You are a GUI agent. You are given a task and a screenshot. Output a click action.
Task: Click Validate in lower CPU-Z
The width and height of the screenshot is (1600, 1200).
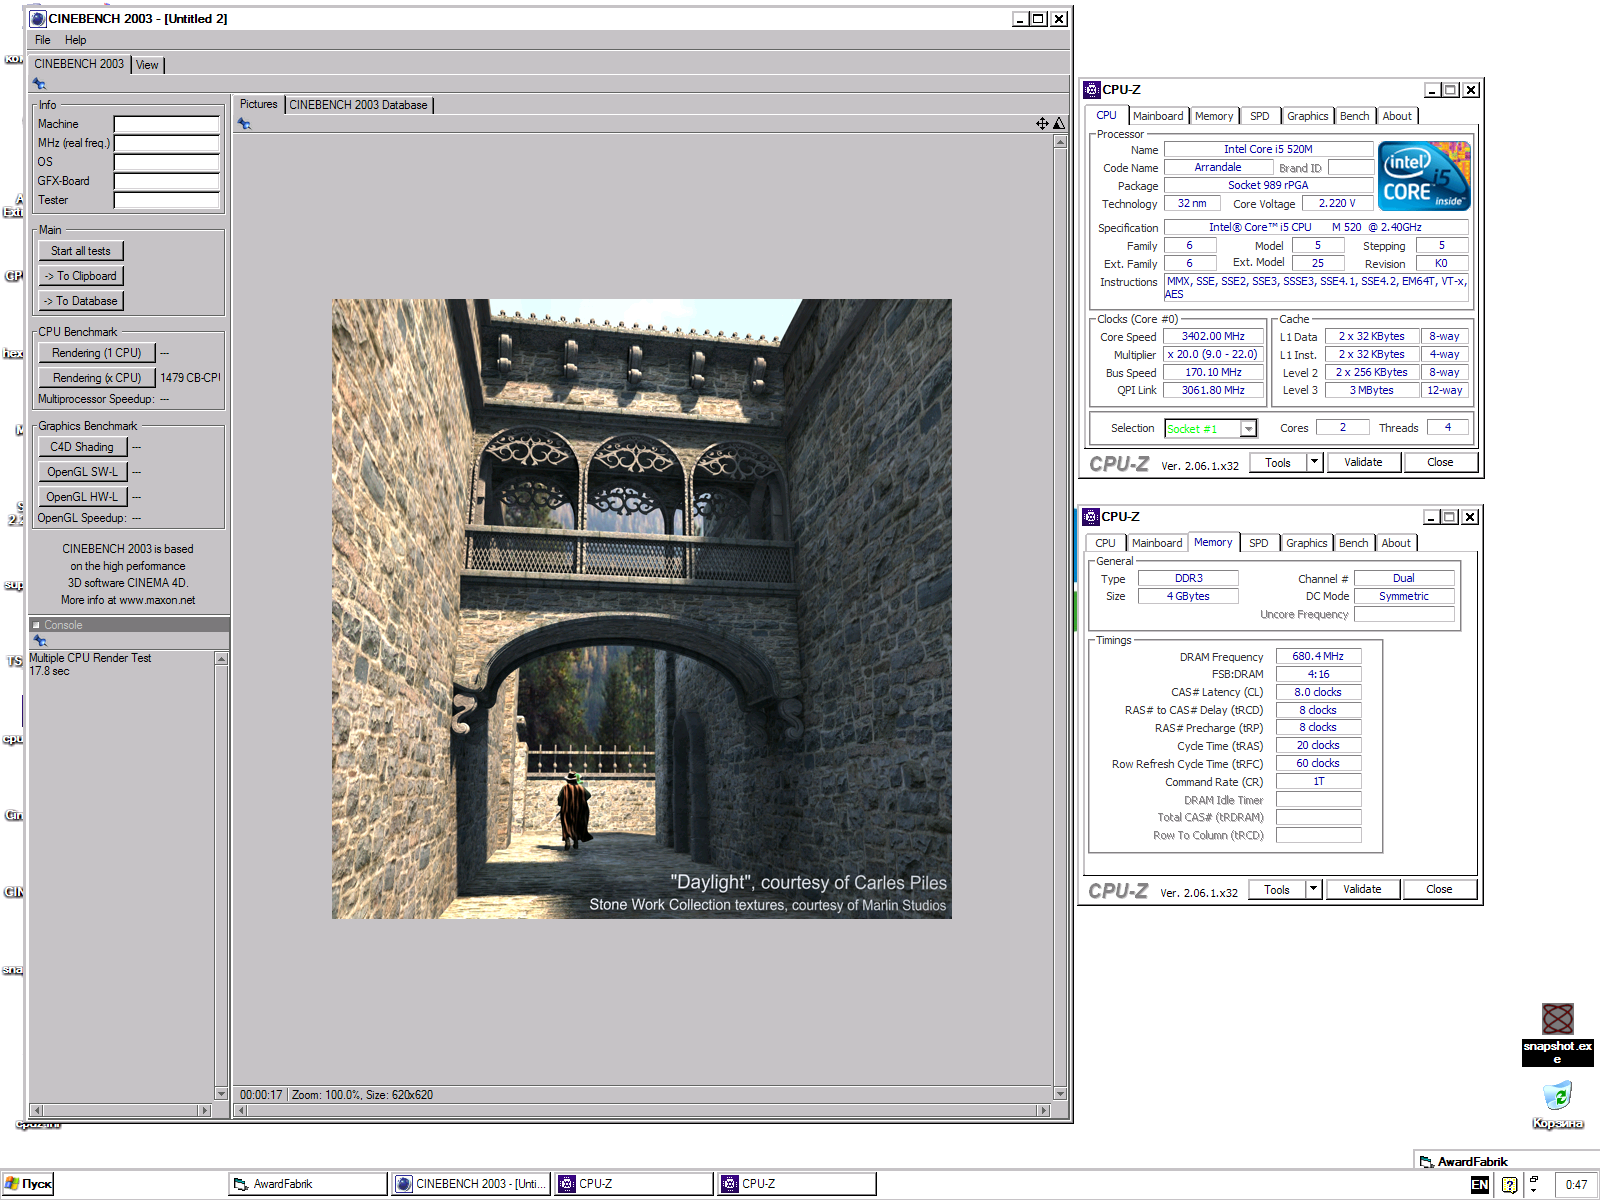click(x=1363, y=889)
